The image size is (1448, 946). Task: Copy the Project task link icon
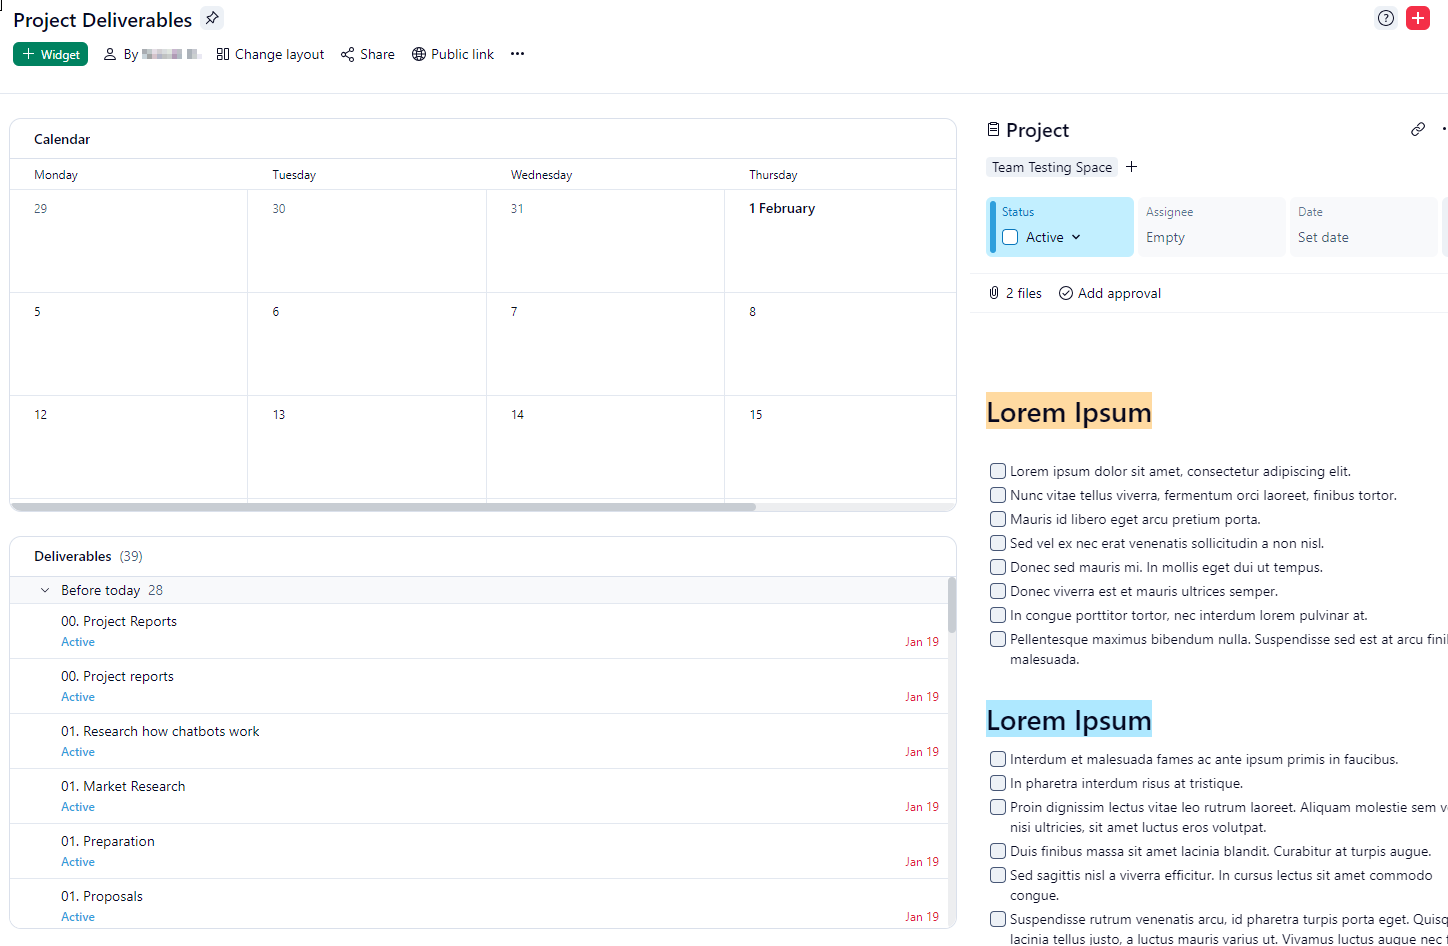(x=1418, y=129)
